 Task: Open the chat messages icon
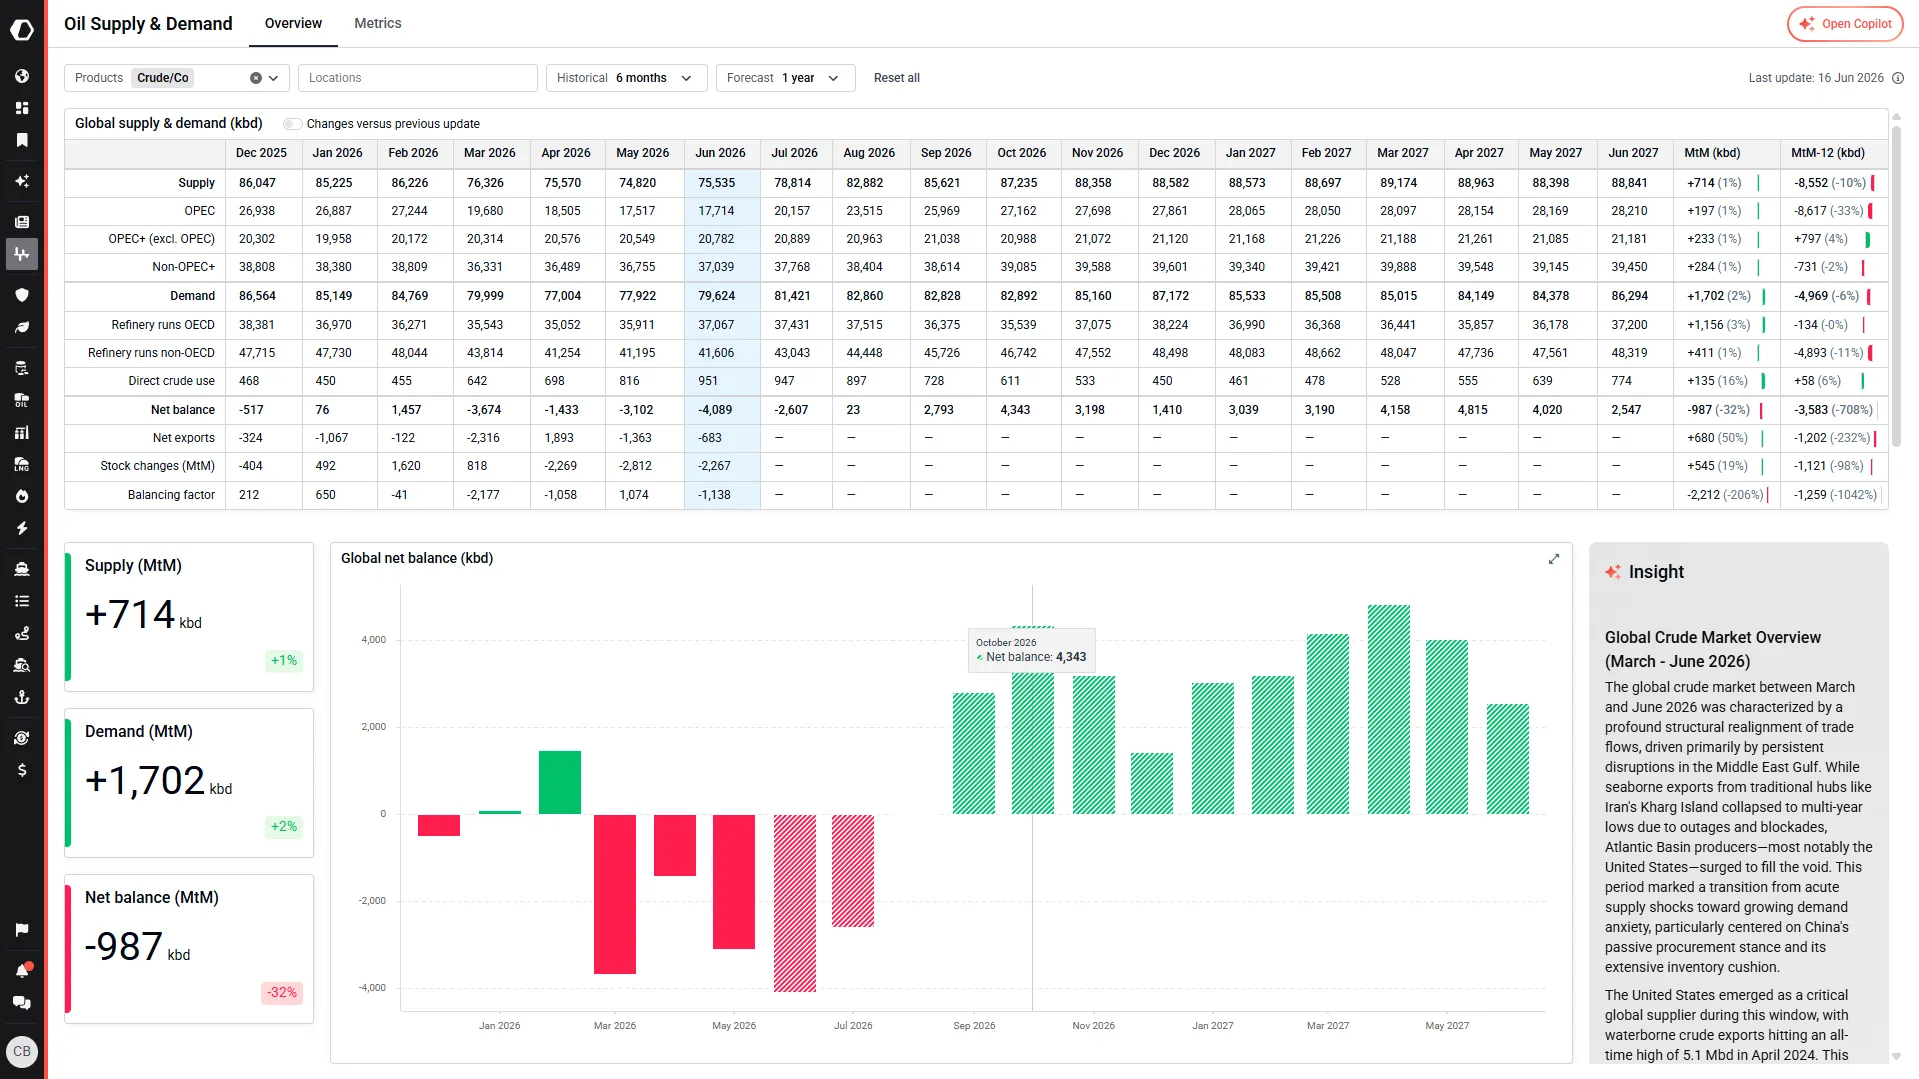(x=22, y=1002)
